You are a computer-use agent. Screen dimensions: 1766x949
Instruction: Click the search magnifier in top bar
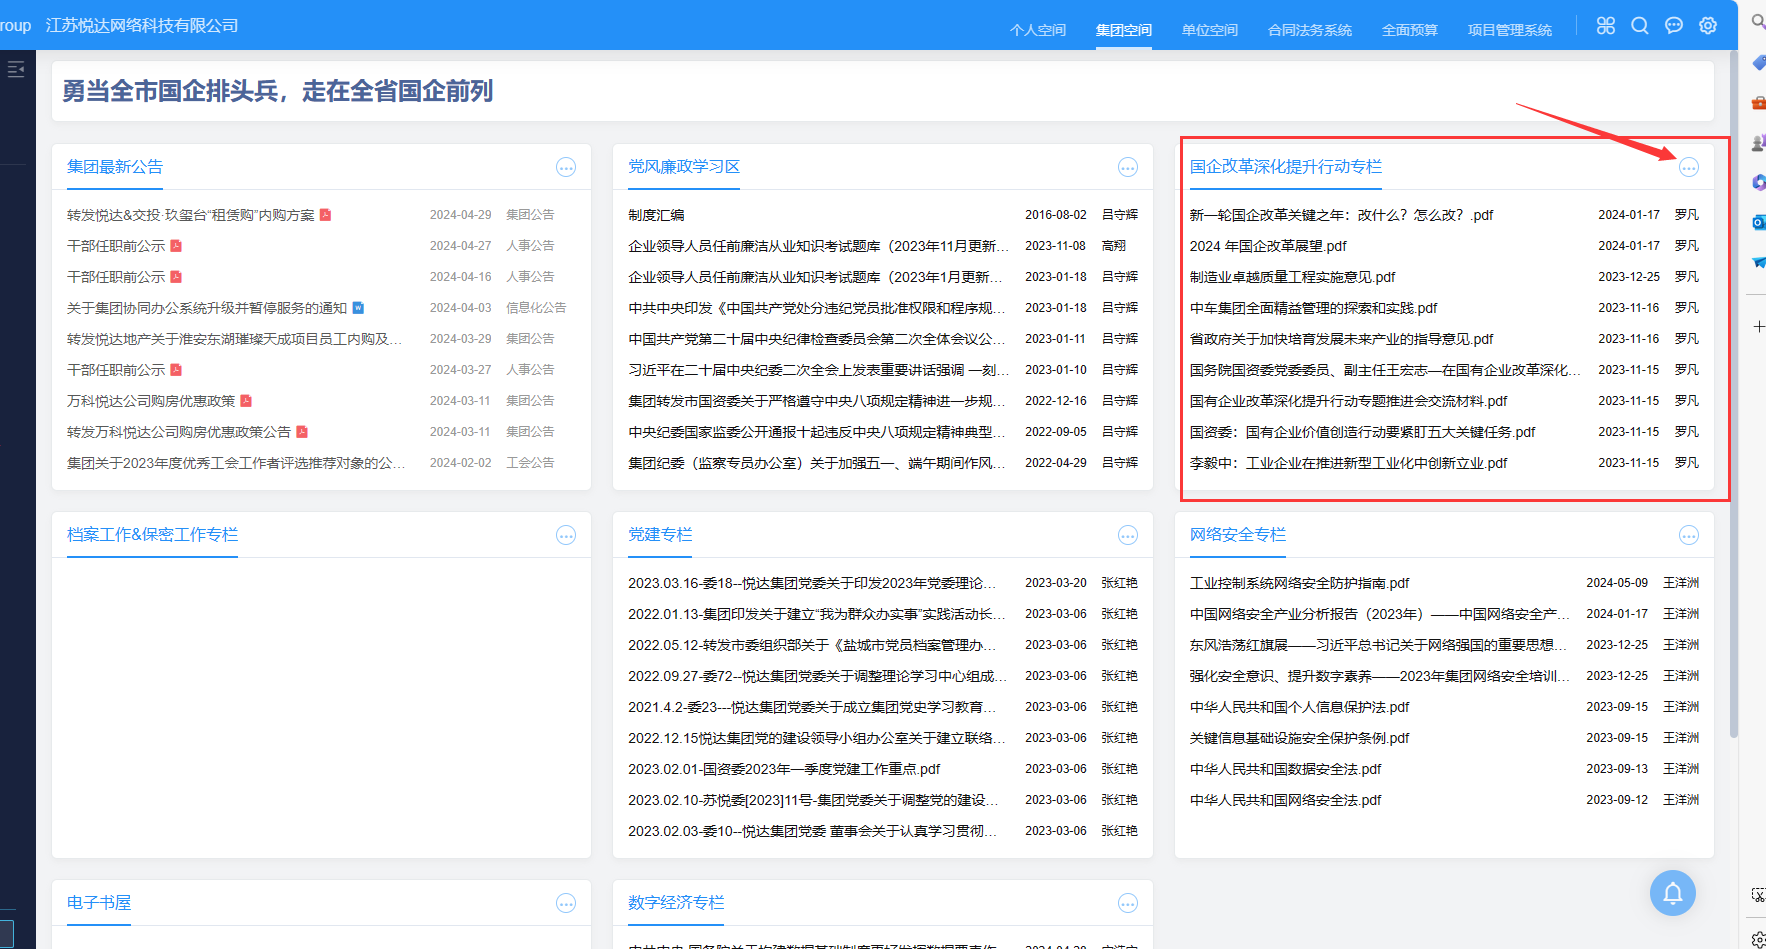(1639, 26)
